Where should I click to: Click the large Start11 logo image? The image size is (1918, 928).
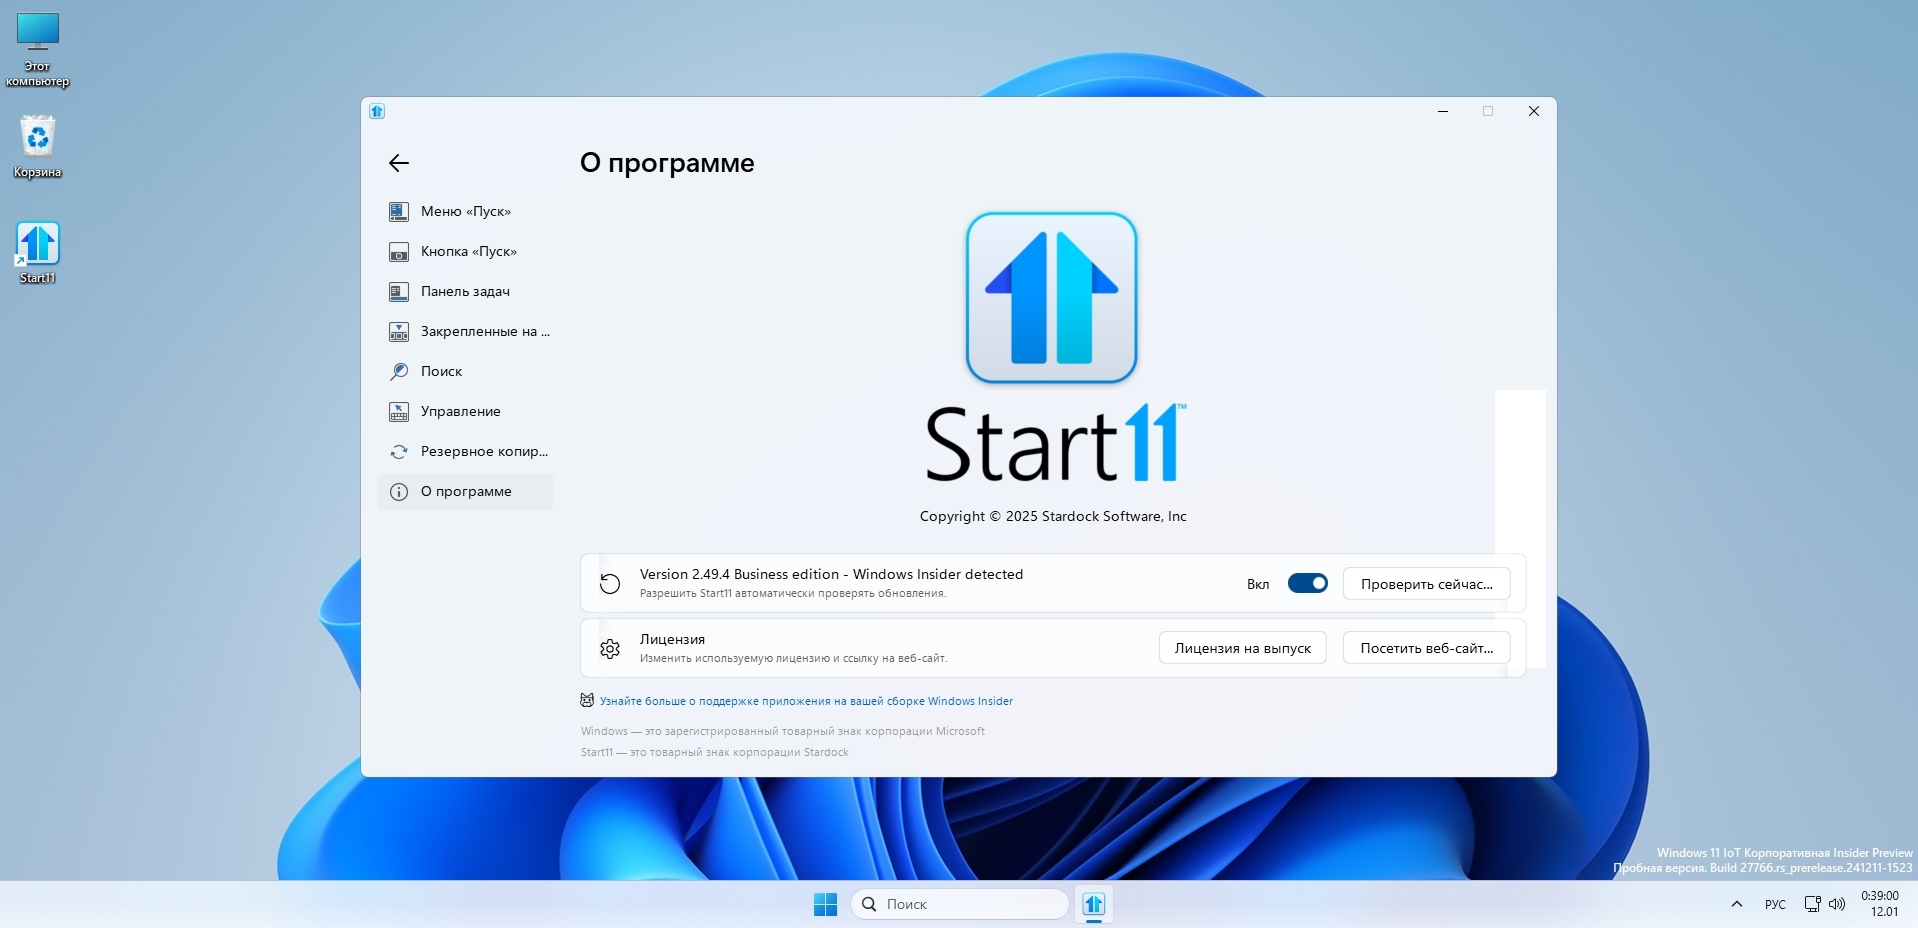click(1051, 297)
